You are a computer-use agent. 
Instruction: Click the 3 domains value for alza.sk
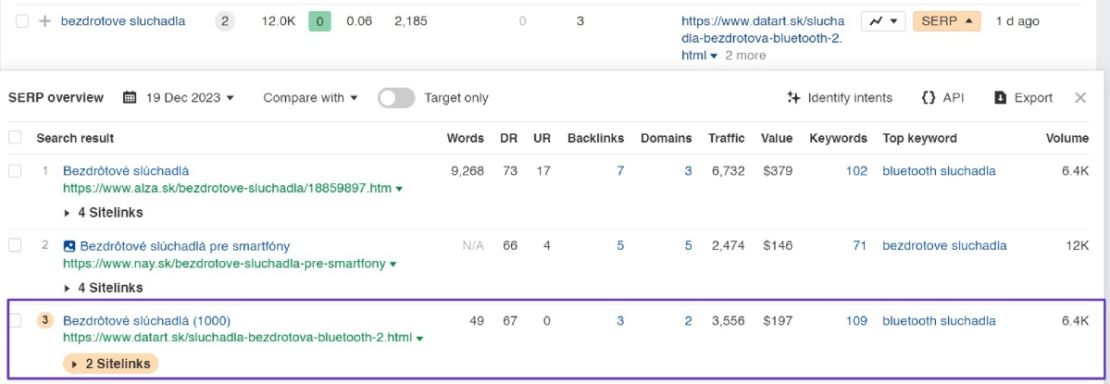(688, 171)
